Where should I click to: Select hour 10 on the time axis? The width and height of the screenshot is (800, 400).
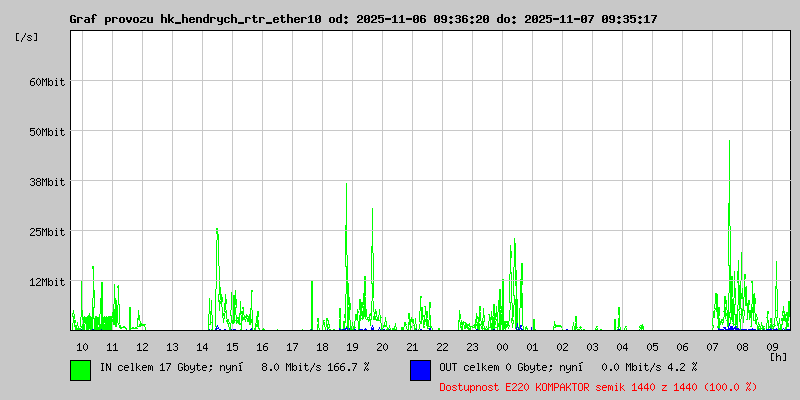pos(82,346)
